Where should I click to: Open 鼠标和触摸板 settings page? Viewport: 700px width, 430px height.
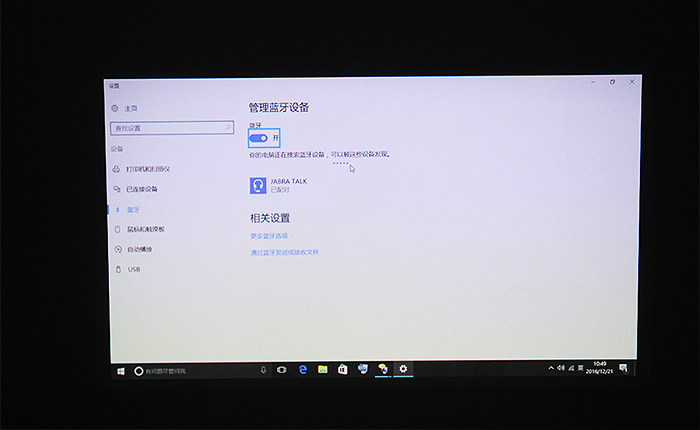[145, 229]
